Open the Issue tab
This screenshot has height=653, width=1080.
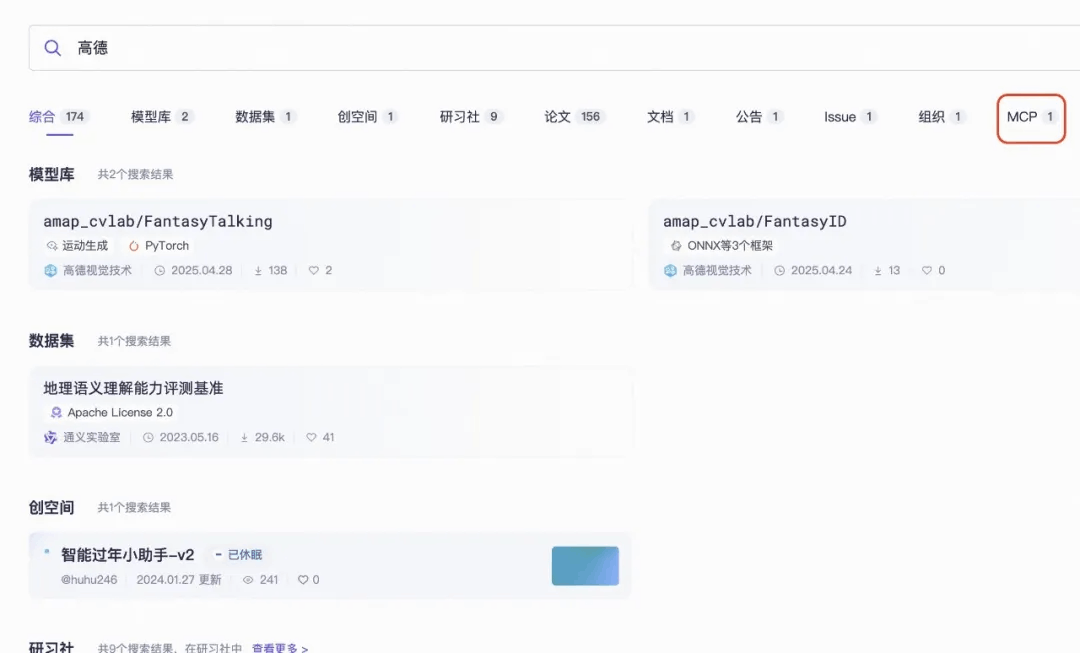pos(850,116)
